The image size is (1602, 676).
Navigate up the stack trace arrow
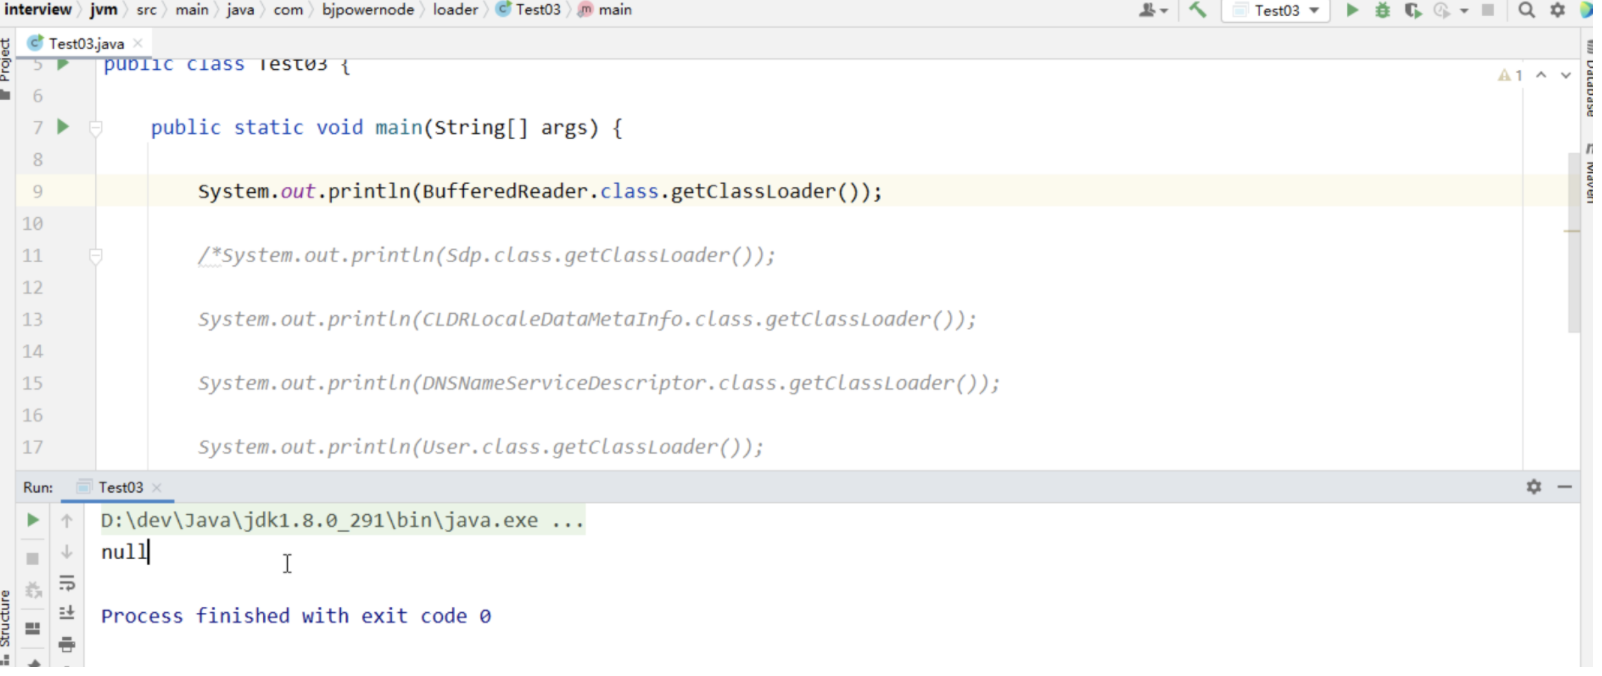tap(67, 520)
